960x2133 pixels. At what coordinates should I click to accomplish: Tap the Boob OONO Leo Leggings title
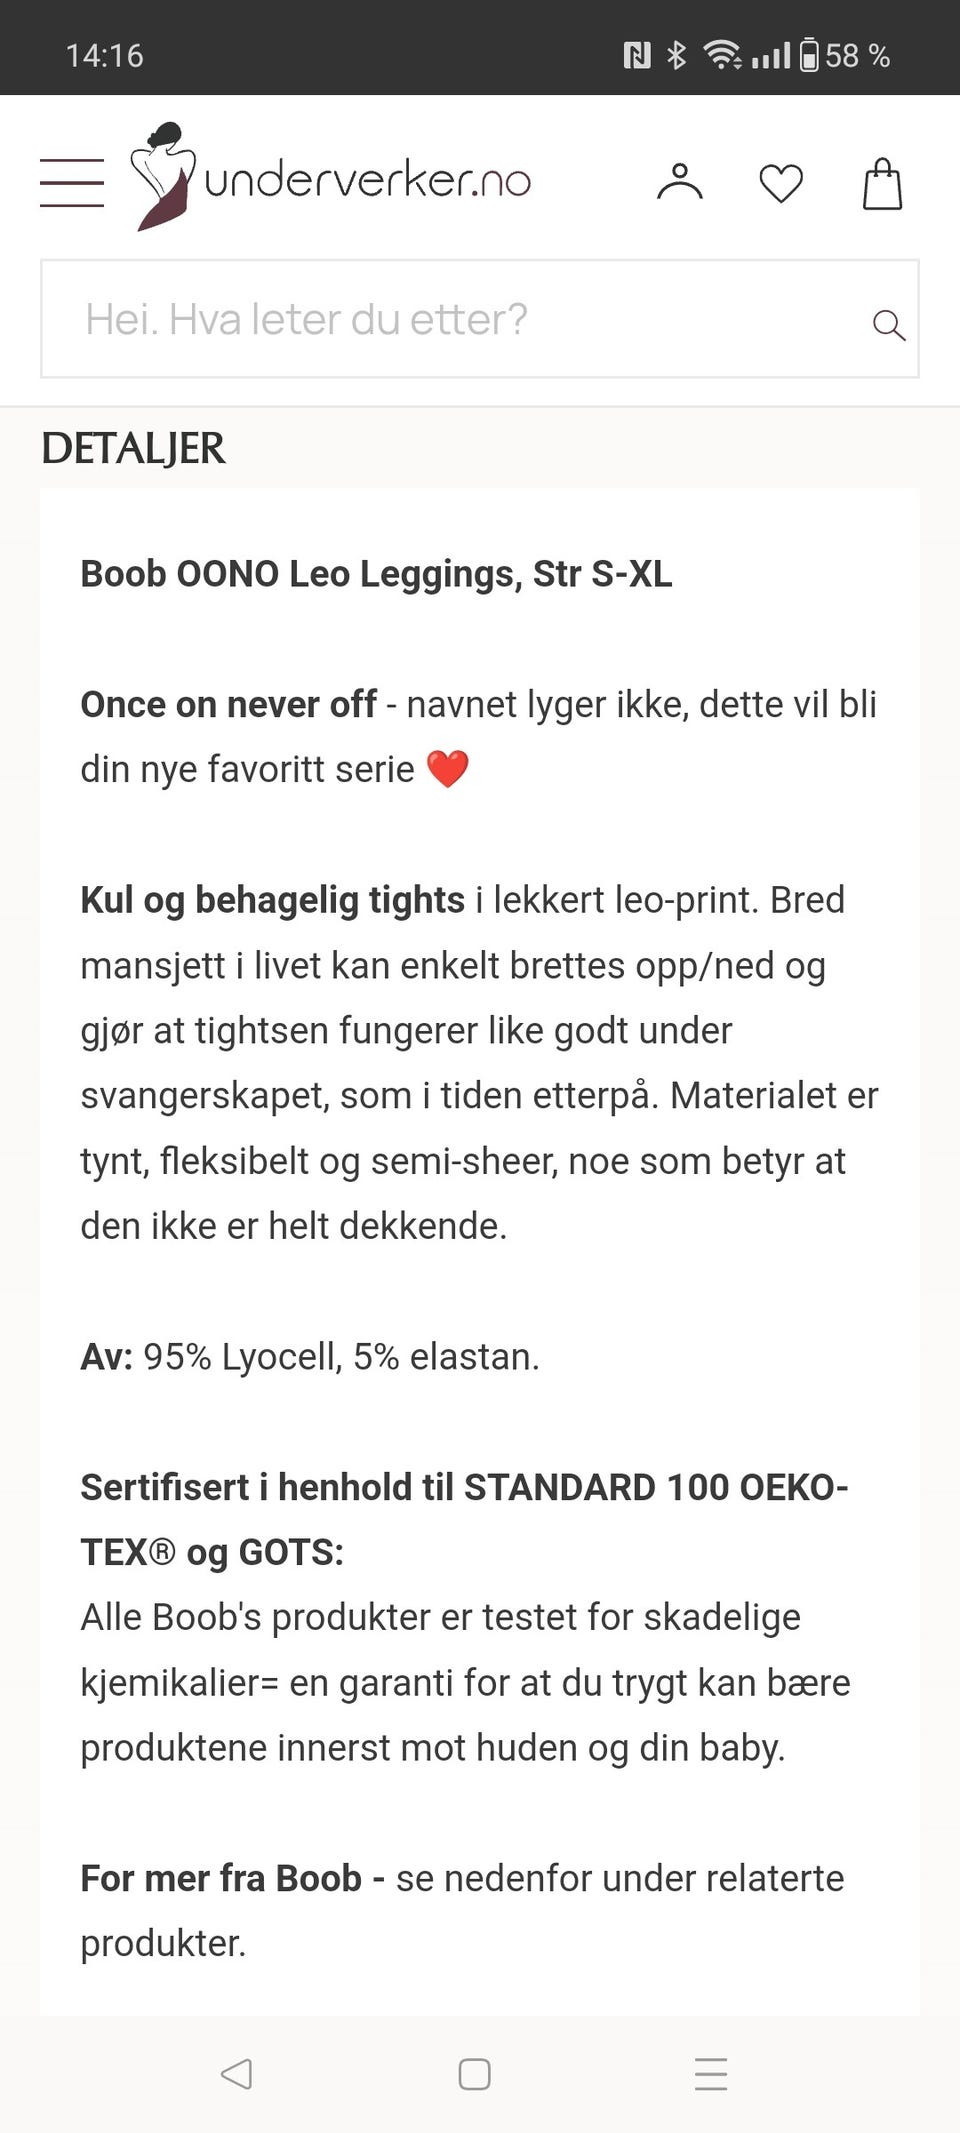[x=376, y=574]
